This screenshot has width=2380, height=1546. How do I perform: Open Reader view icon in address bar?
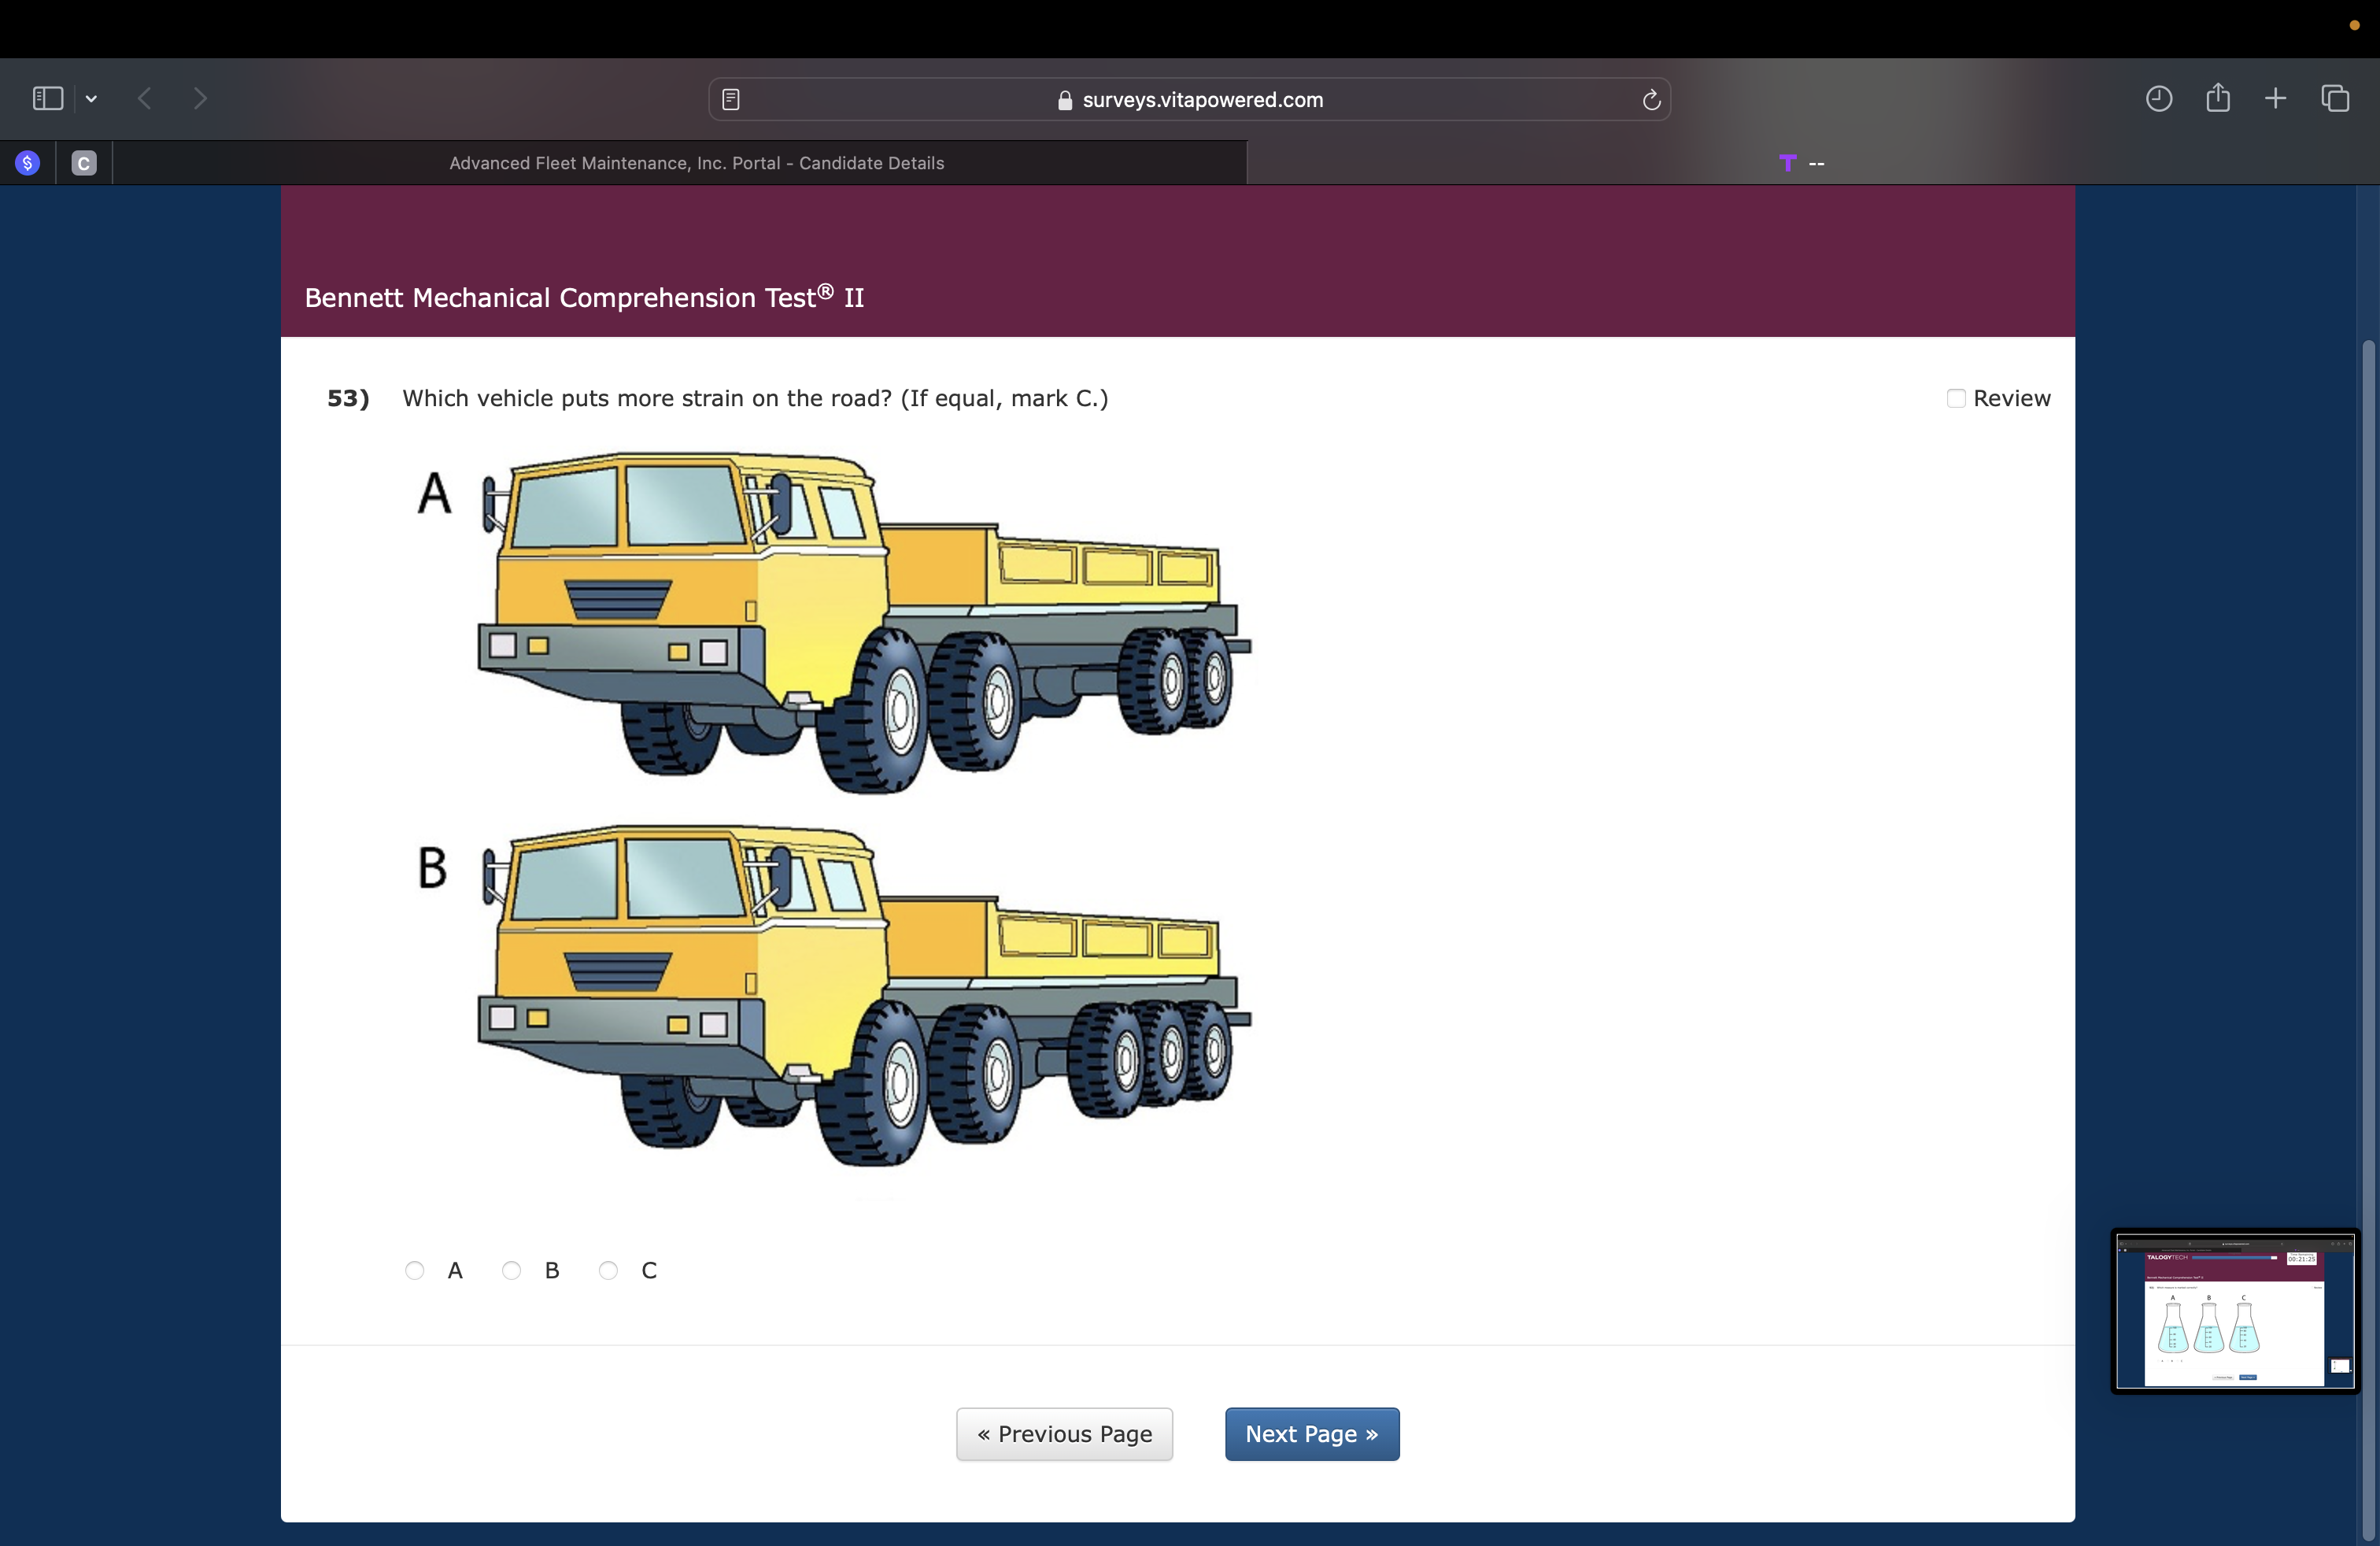pos(731,99)
